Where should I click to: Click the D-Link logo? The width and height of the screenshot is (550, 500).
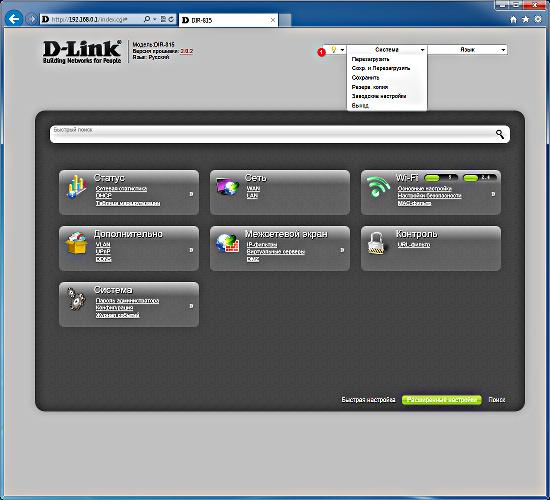coord(82,52)
